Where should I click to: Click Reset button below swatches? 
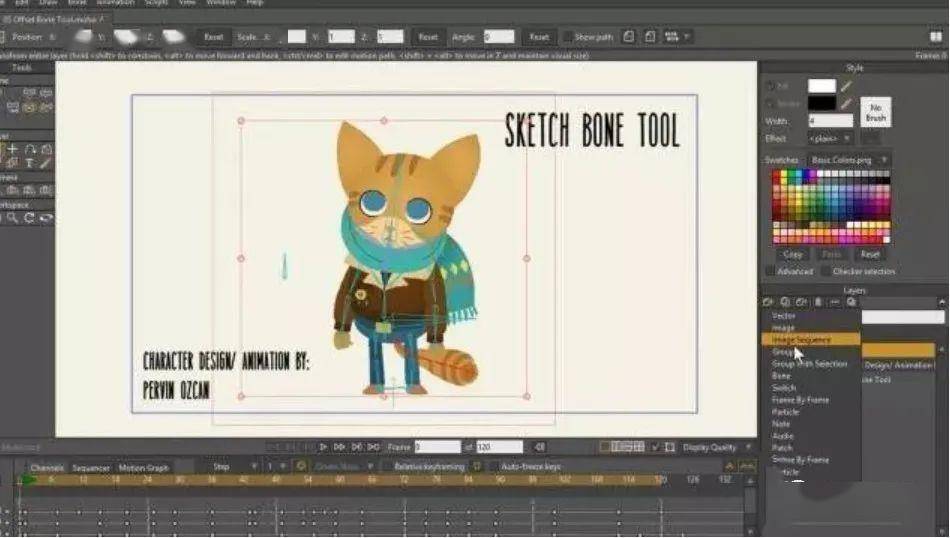point(870,254)
